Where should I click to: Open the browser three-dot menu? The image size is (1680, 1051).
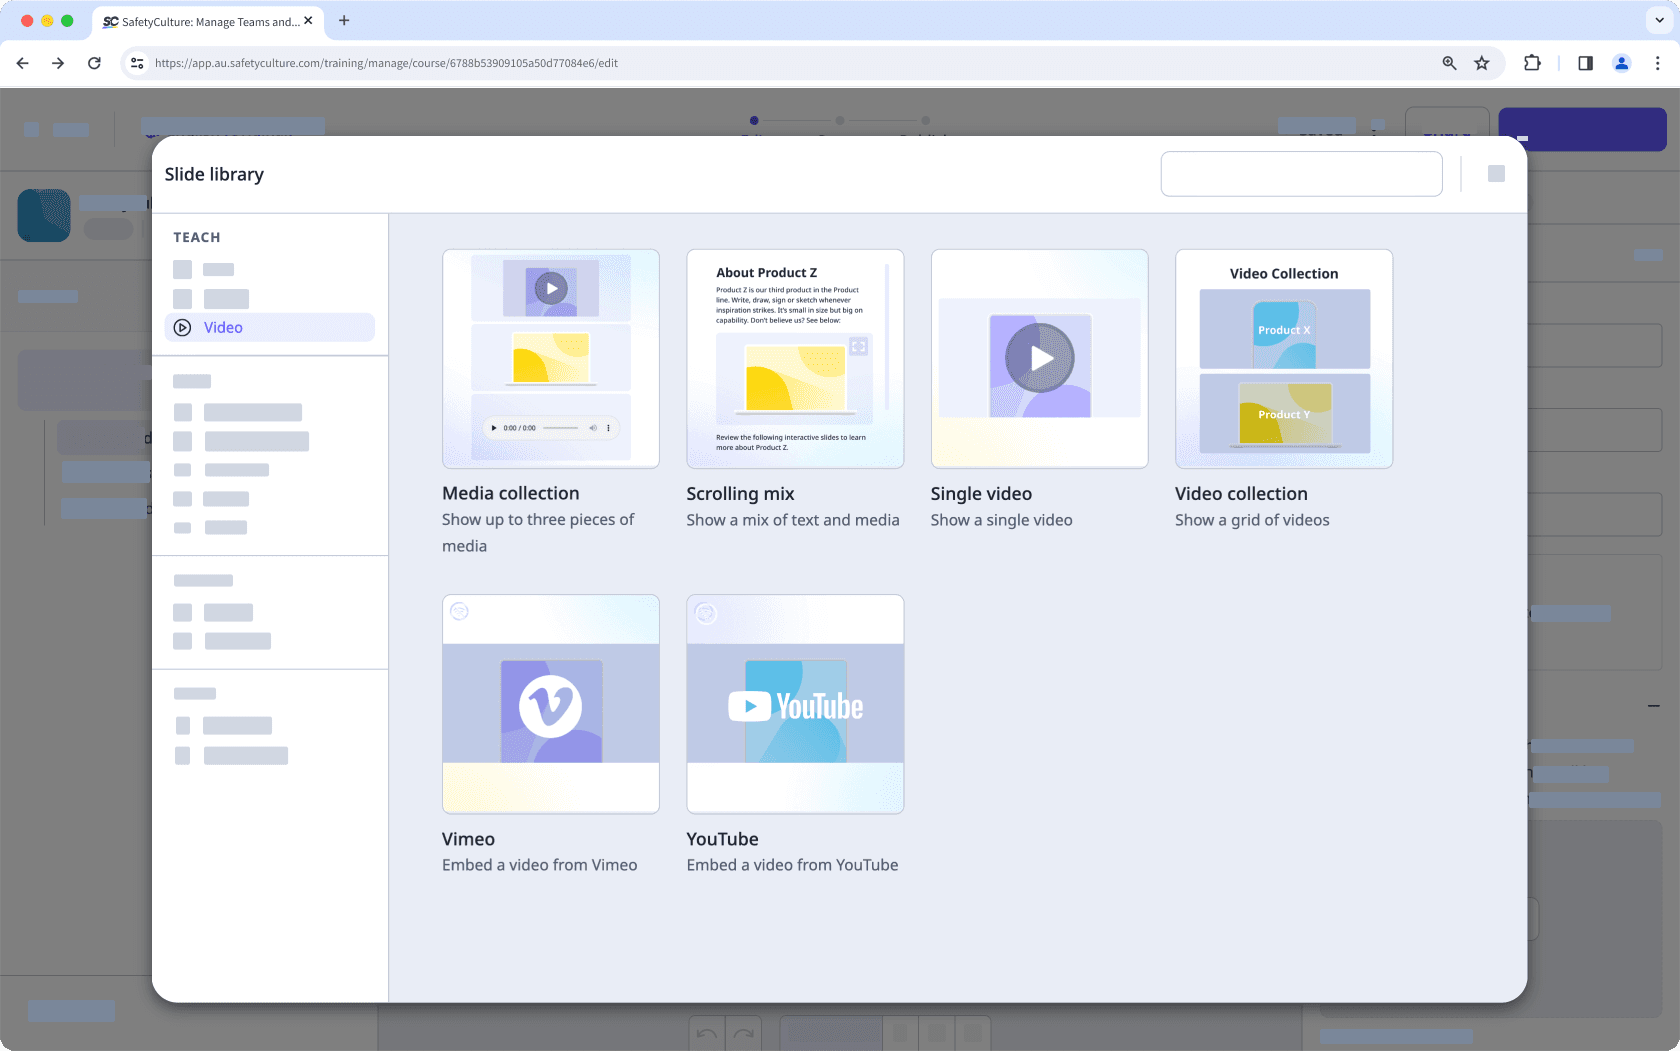pyautogui.click(x=1658, y=62)
